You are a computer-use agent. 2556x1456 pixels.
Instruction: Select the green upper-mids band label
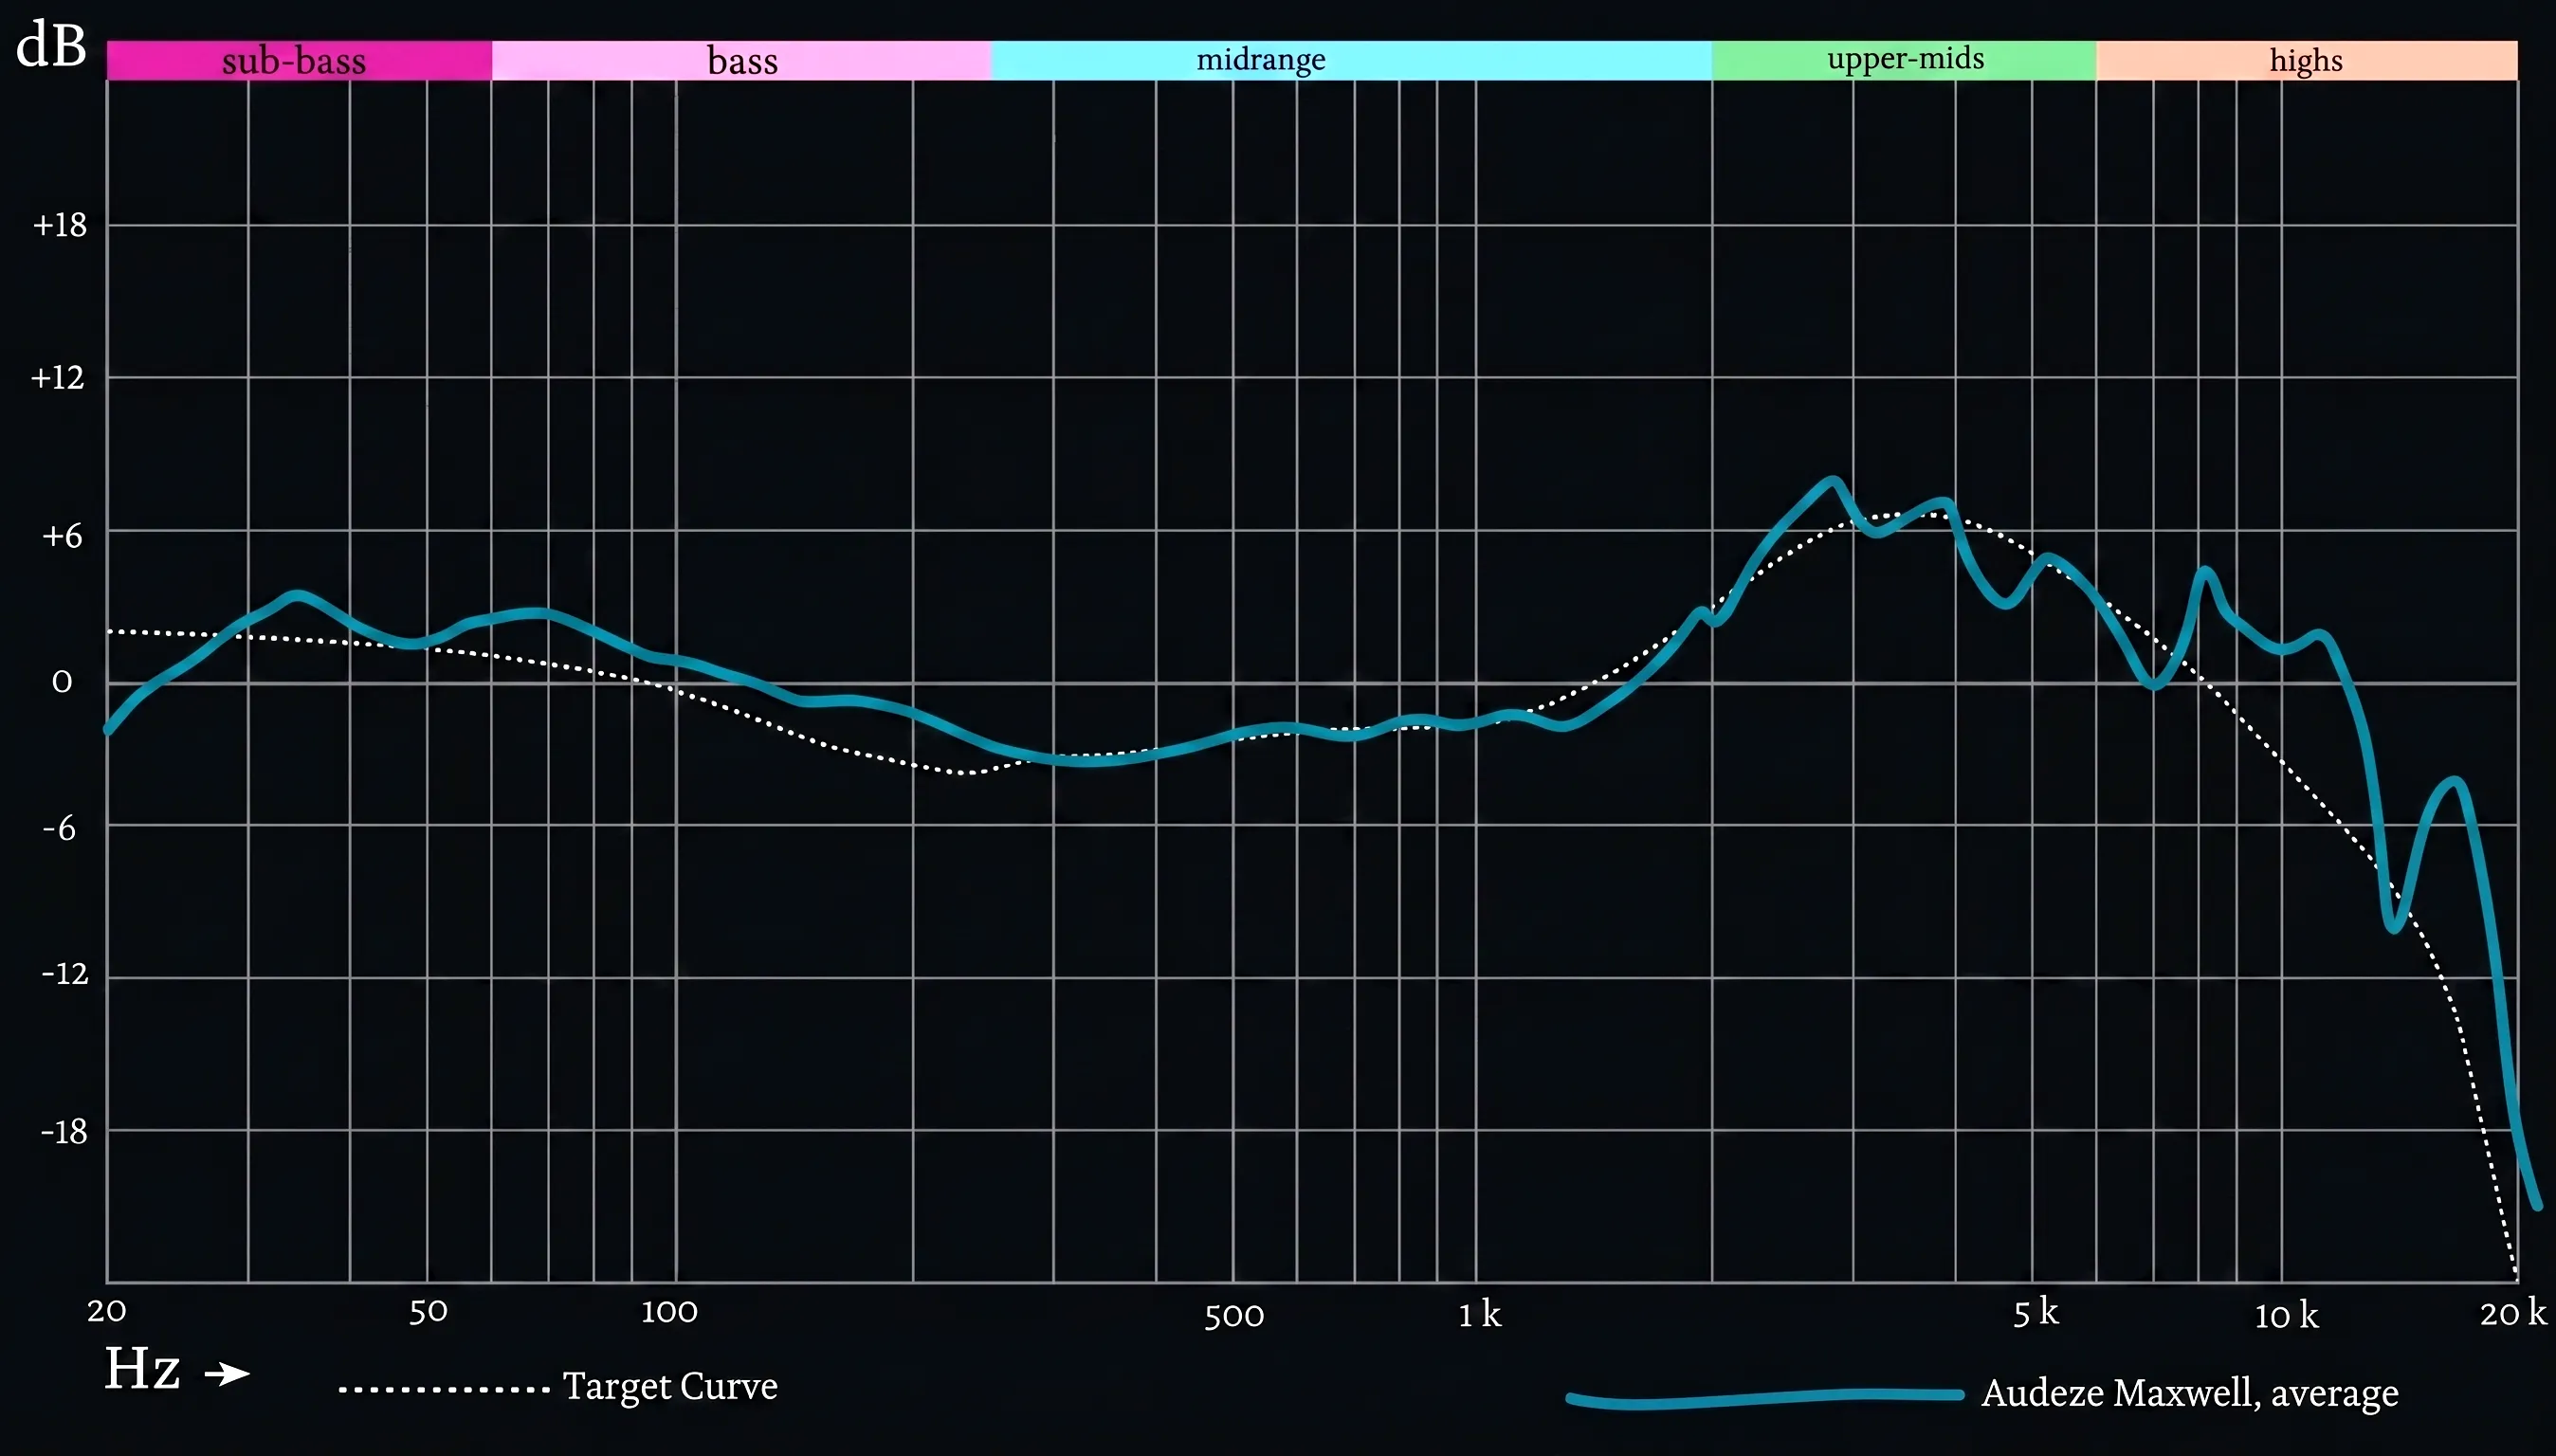(x=1906, y=59)
